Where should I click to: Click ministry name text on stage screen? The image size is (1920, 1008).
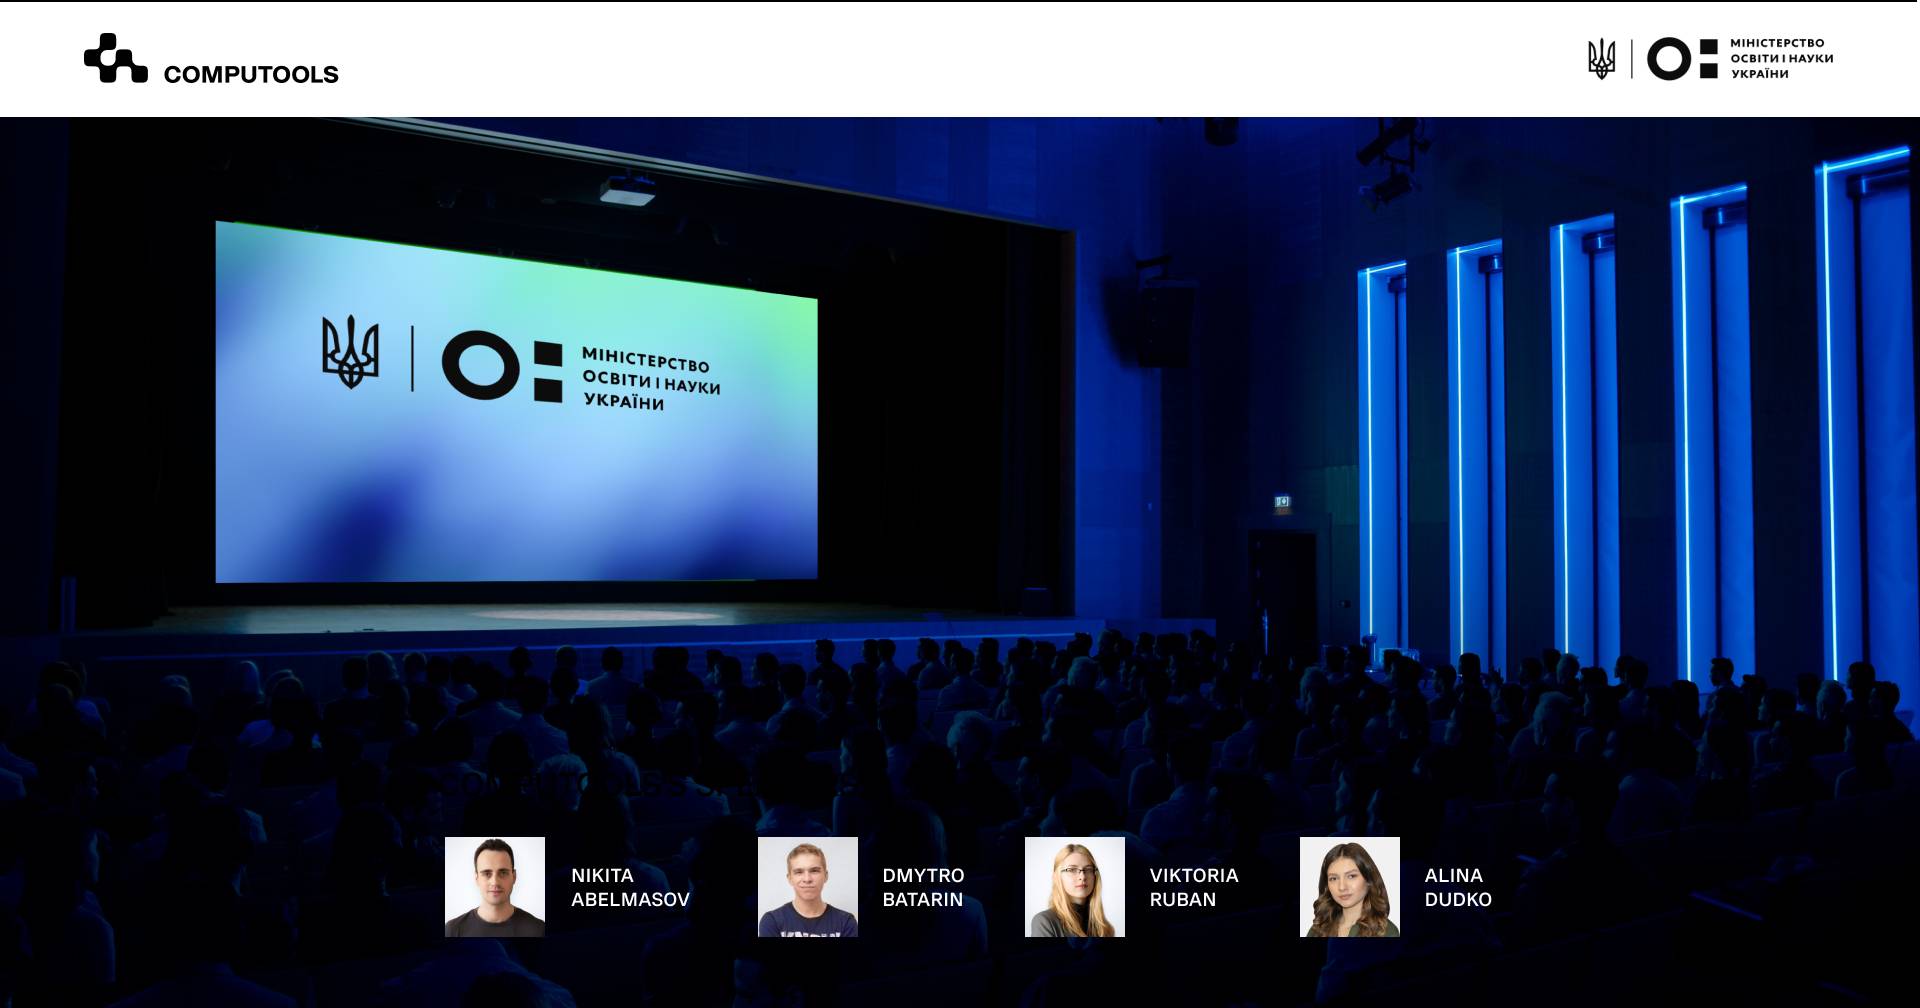tap(651, 379)
